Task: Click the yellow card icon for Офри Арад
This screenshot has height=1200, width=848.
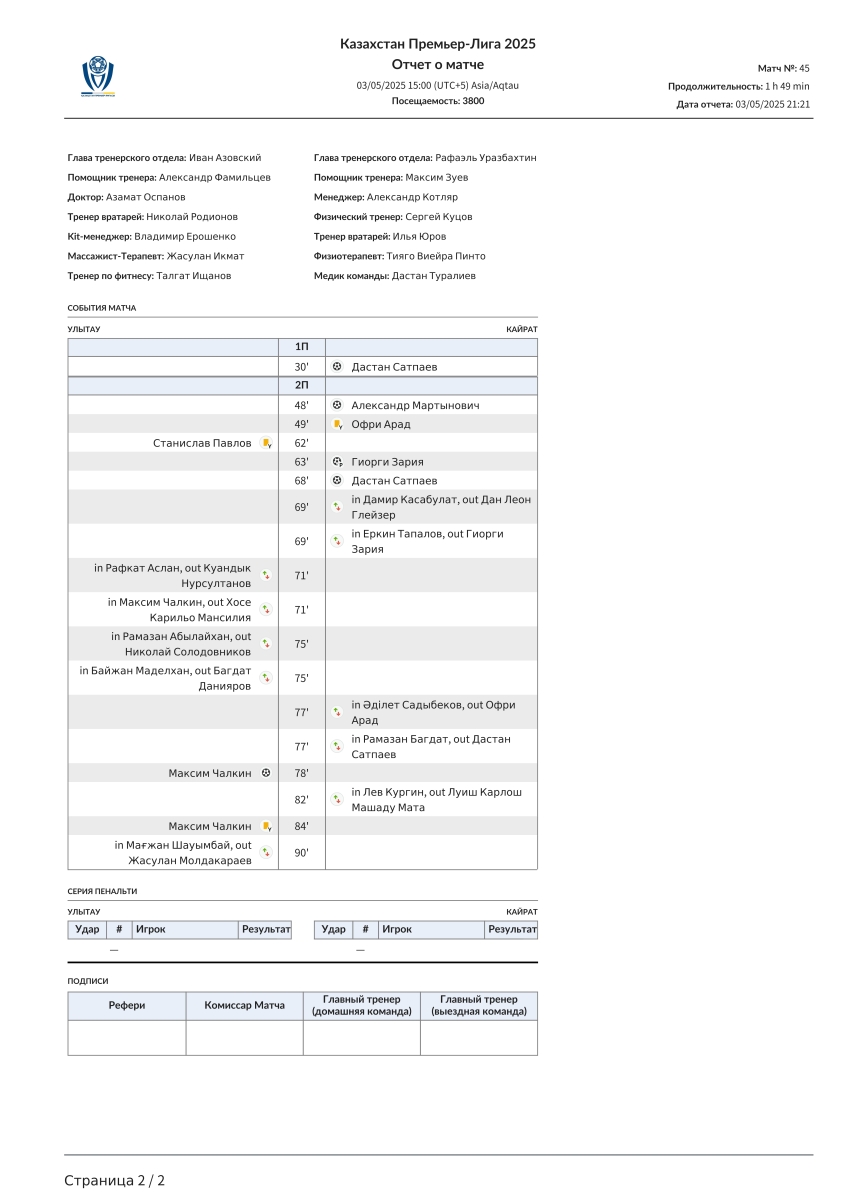Action: tap(337, 425)
